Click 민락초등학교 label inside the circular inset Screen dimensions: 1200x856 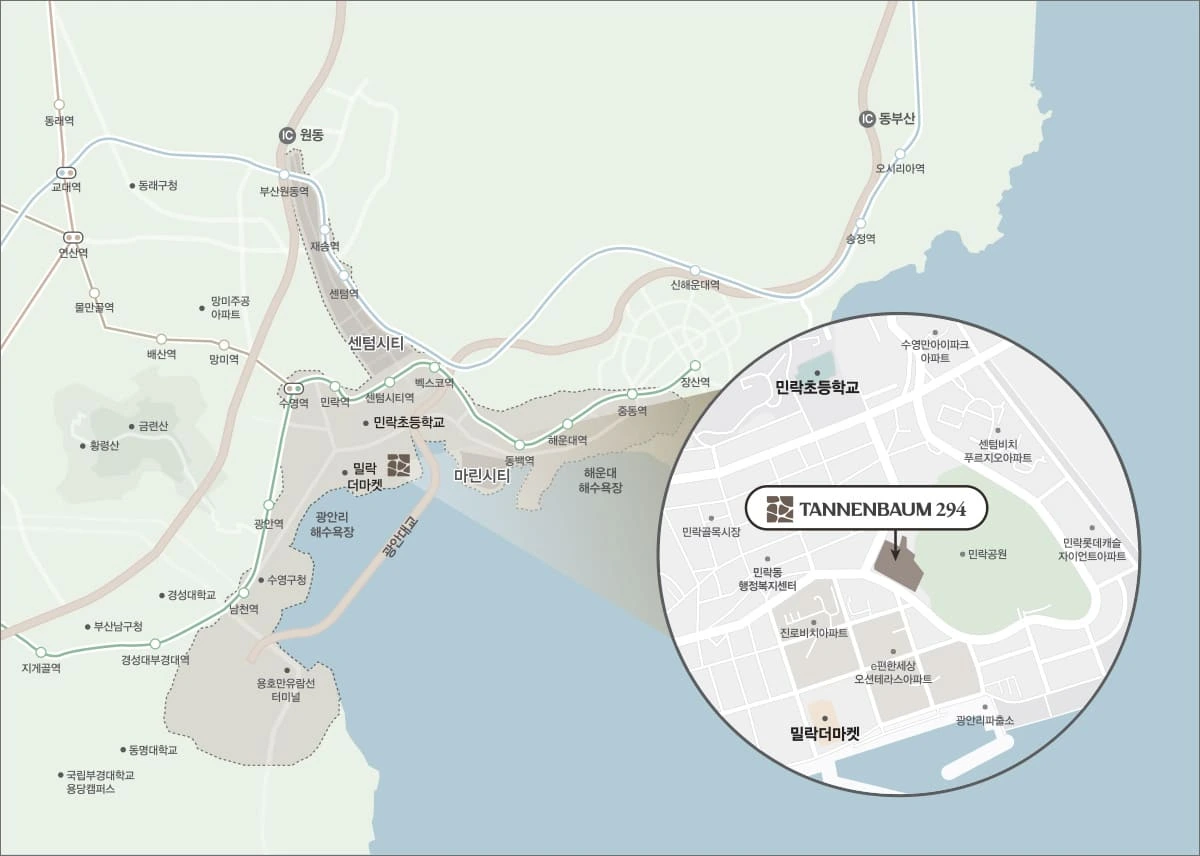coord(817,386)
